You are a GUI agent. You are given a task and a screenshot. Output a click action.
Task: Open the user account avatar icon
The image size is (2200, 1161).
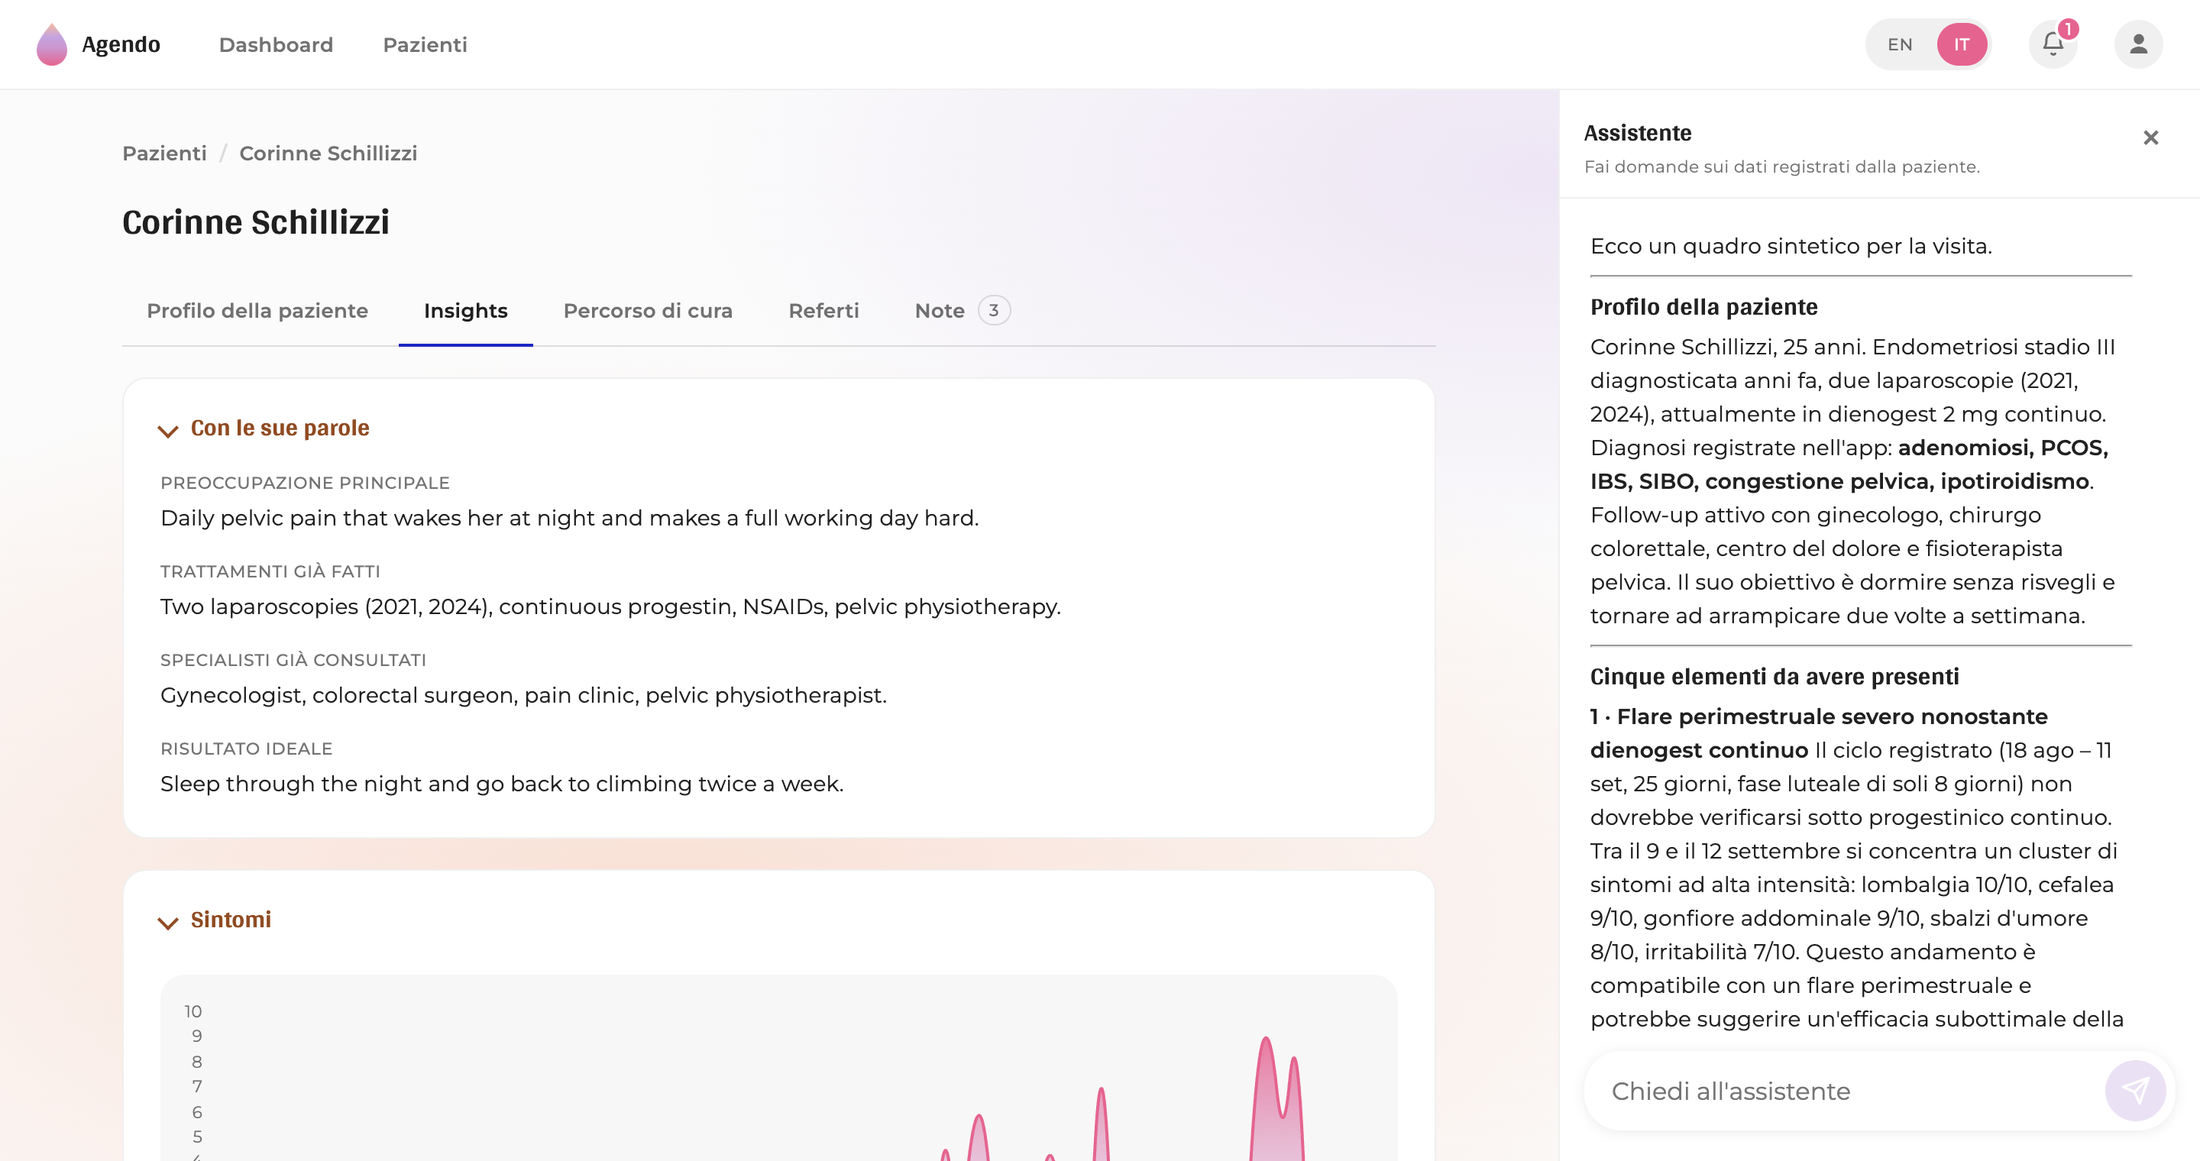[2138, 44]
